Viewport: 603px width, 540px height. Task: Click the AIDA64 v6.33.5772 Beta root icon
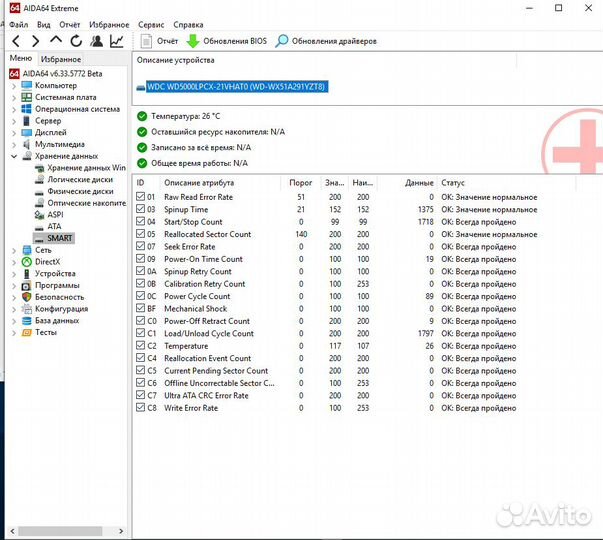[x=14, y=73]
